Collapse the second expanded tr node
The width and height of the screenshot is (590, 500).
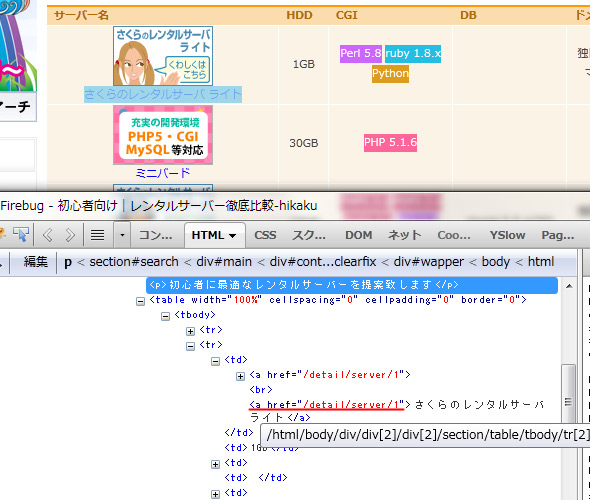(x=191, y=347)
